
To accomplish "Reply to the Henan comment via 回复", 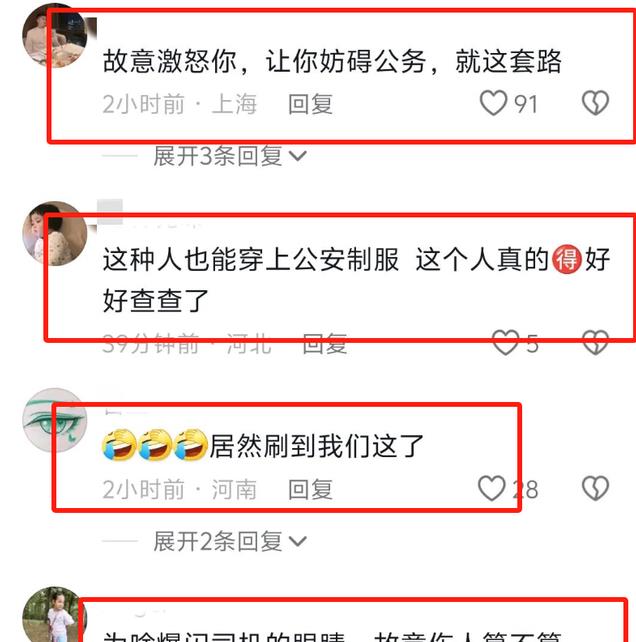I will pyautogui.click(x=310, y=490).
